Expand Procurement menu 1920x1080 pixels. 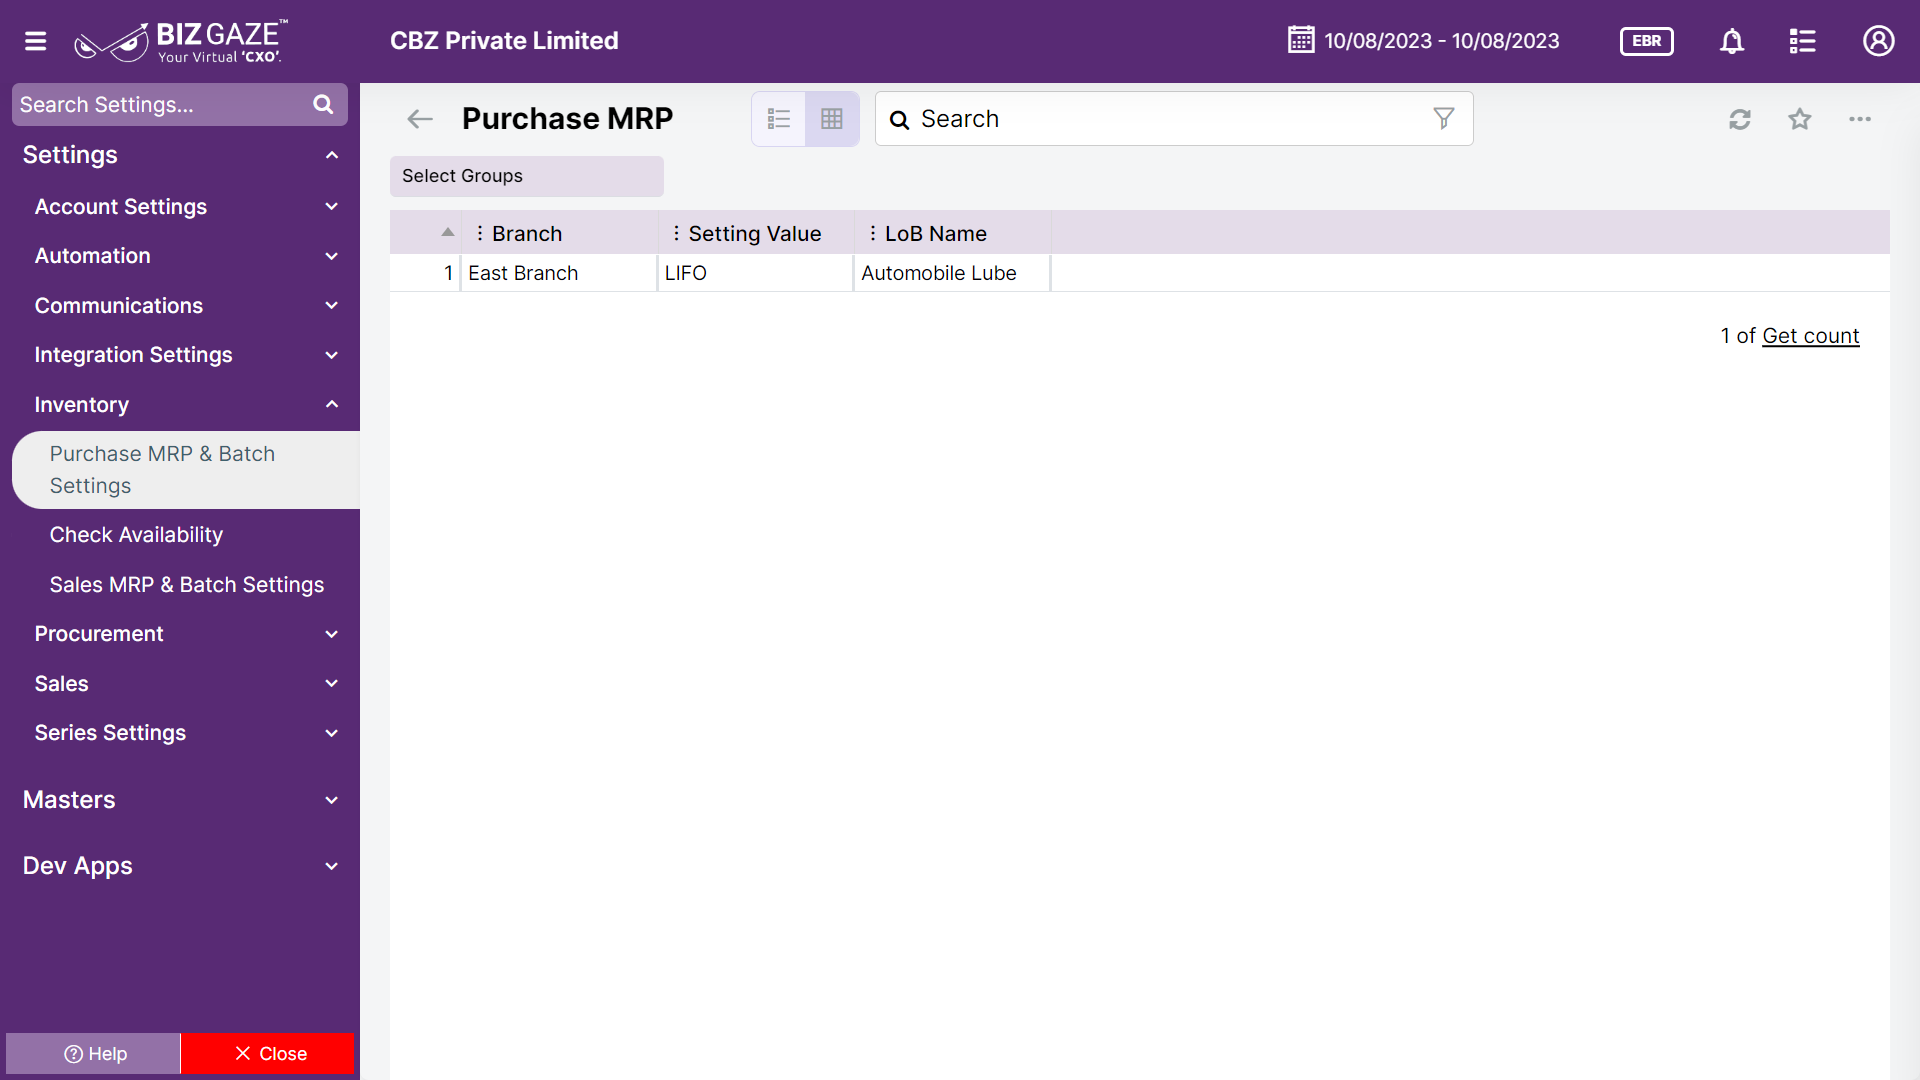332,634
